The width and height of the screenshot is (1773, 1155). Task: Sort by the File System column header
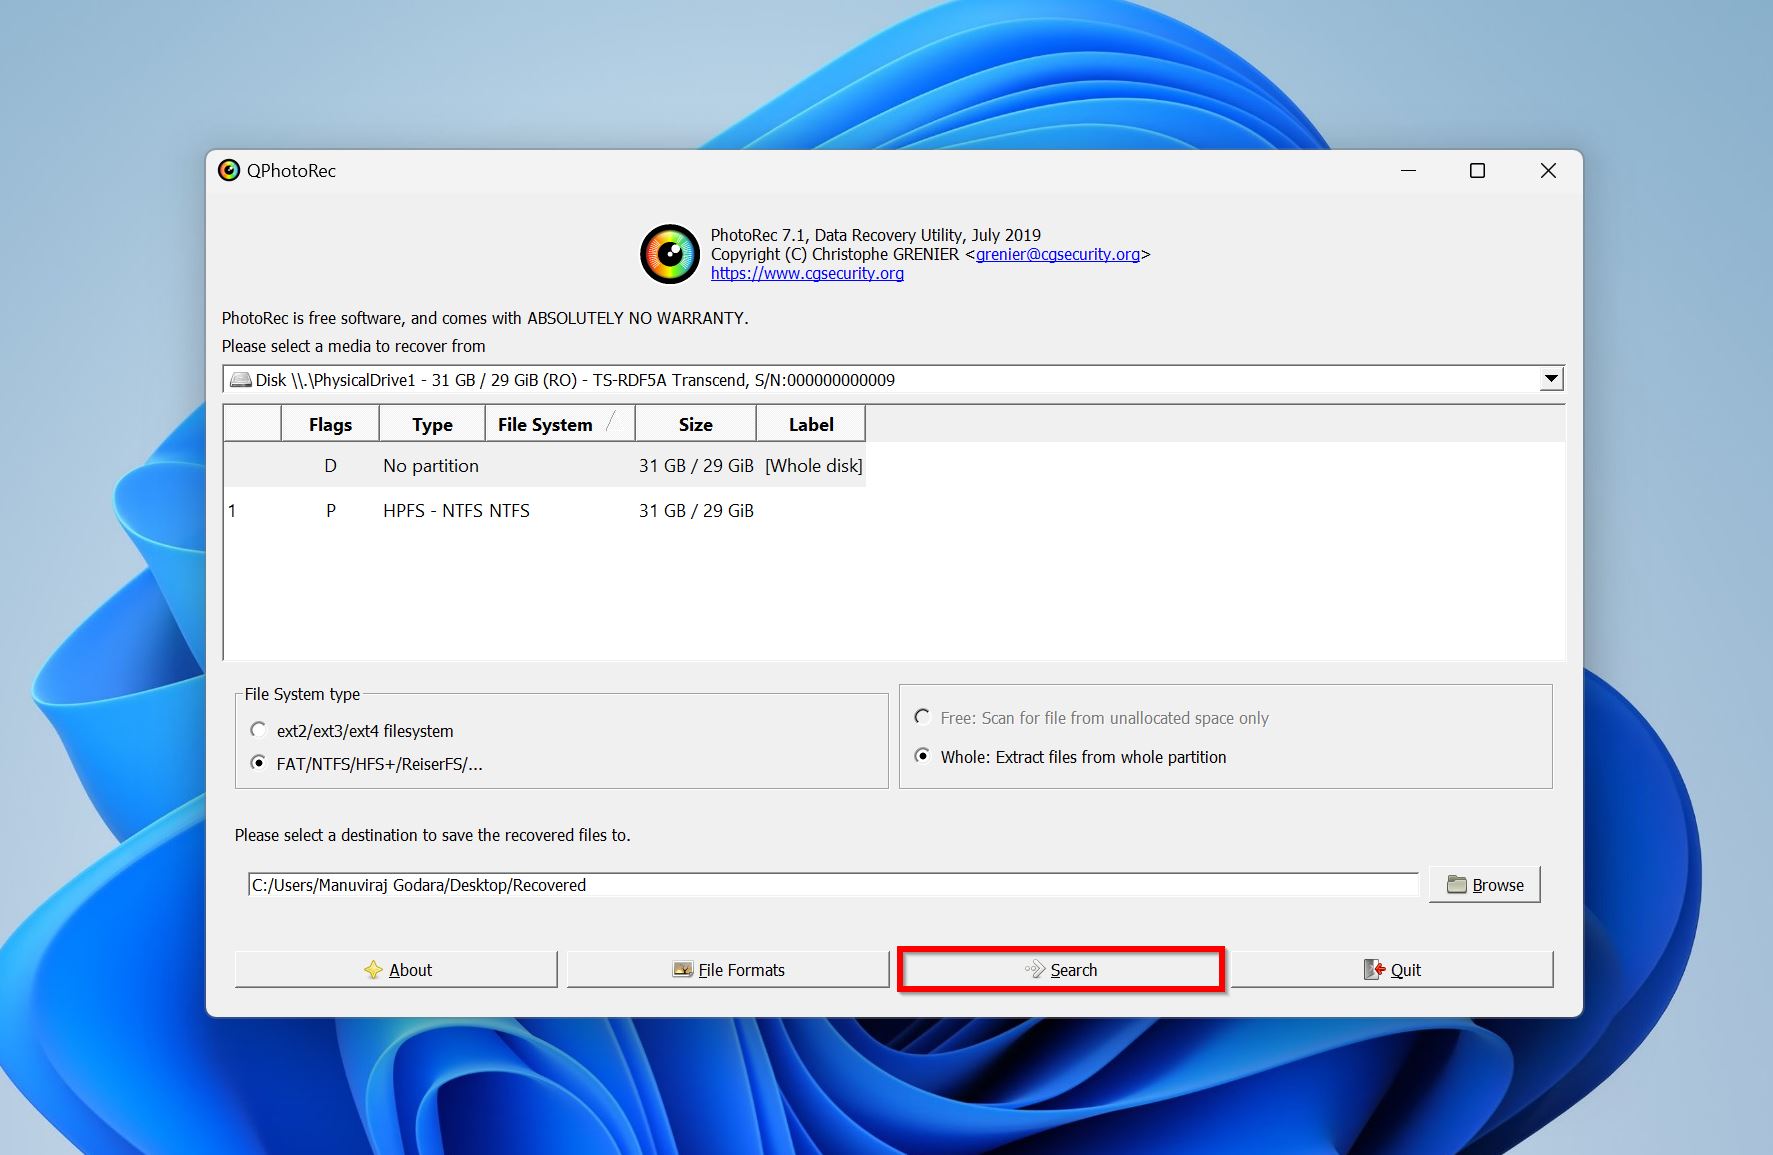coord(560,424)
